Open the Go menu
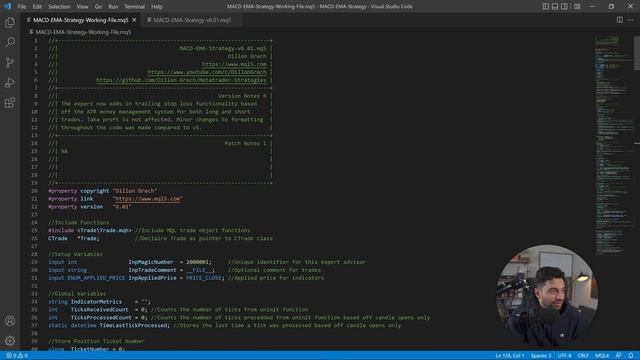Image resolution: width=640 pixels, height=360 pixels. click(98, 7)
